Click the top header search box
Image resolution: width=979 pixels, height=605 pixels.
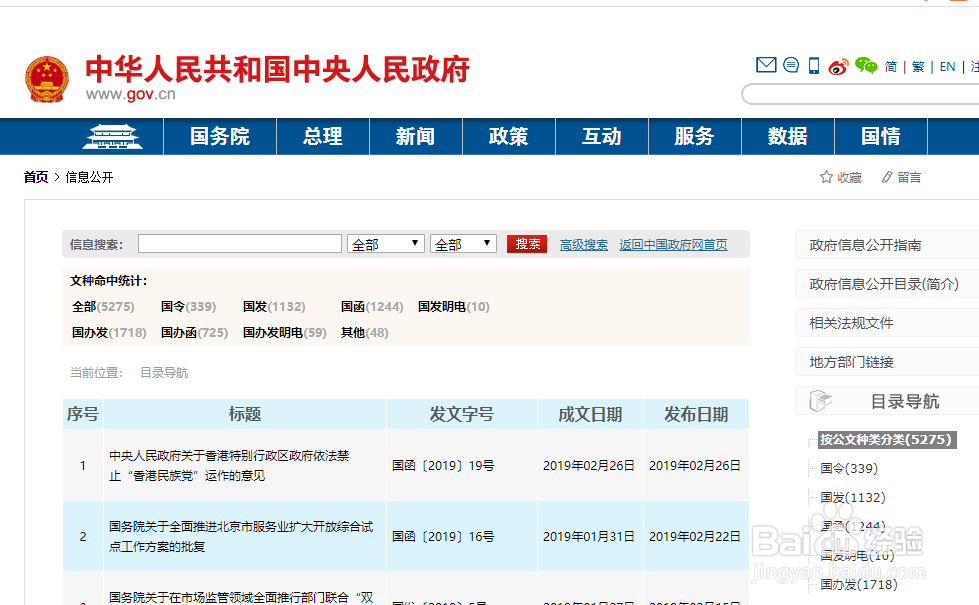tap(860, 94)
